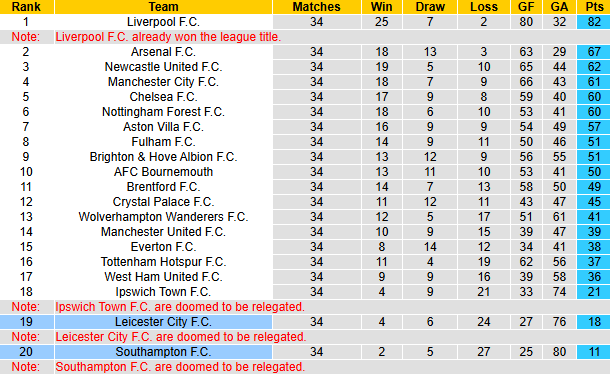Click Brighton & Hove Albion F.C.
The height and width of the screenshot is (376, 610).
click(163, 157)
